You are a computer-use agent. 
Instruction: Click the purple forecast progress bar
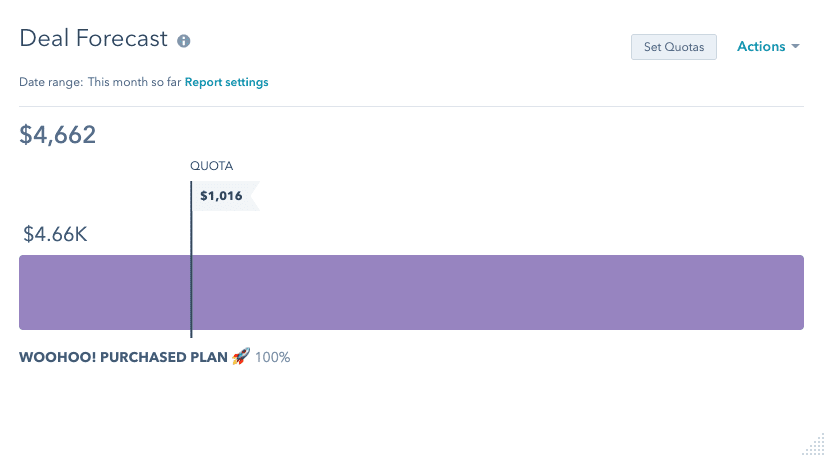[x=411, y=292]
